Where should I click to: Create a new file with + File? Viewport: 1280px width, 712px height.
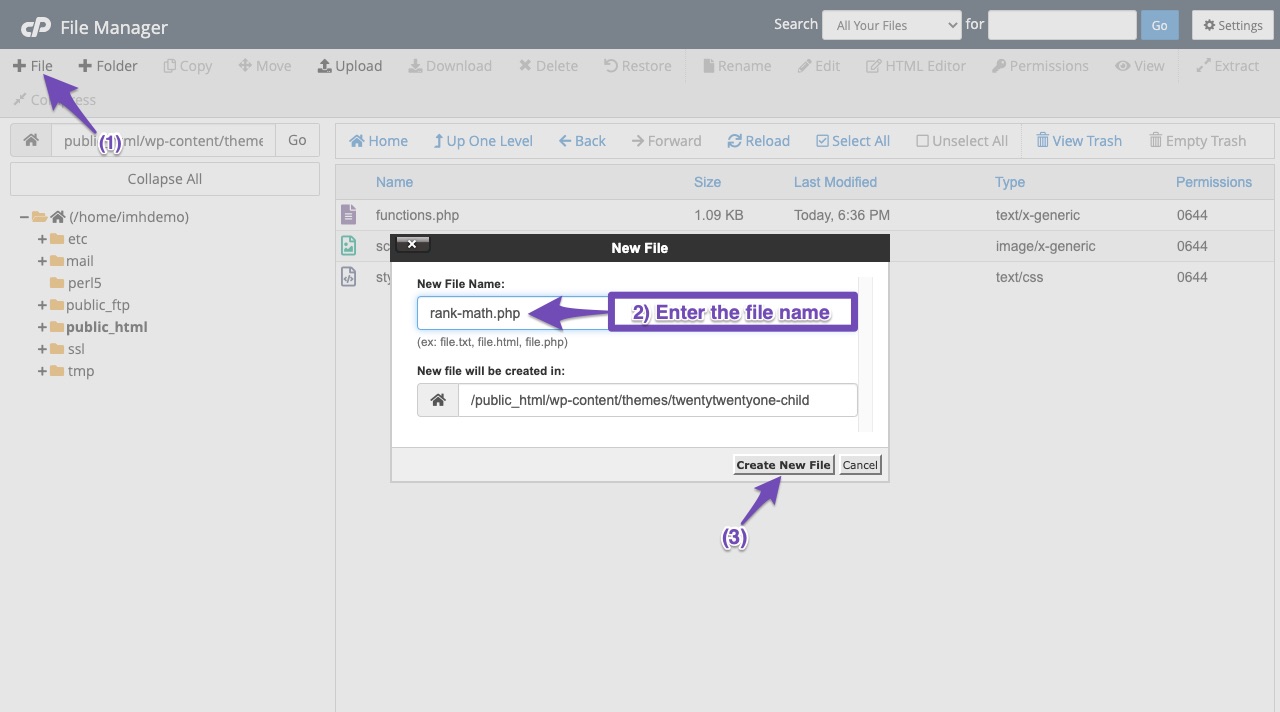[x=33, y=66]
